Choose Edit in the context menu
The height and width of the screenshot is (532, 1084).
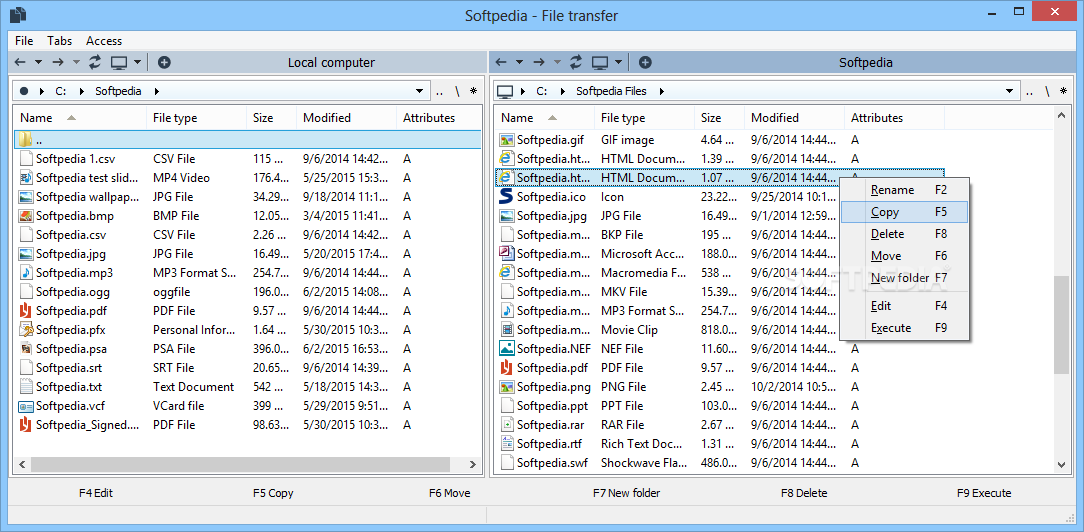coord(904,306)
